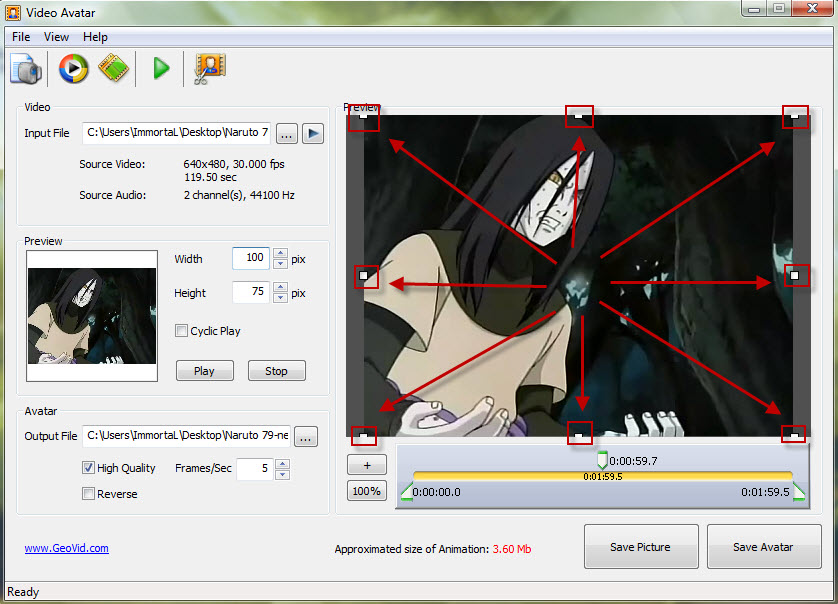838x604 pixels.
Task: Click the Save Avatar button
Action: pyautogui.click(x=764, y=546)
